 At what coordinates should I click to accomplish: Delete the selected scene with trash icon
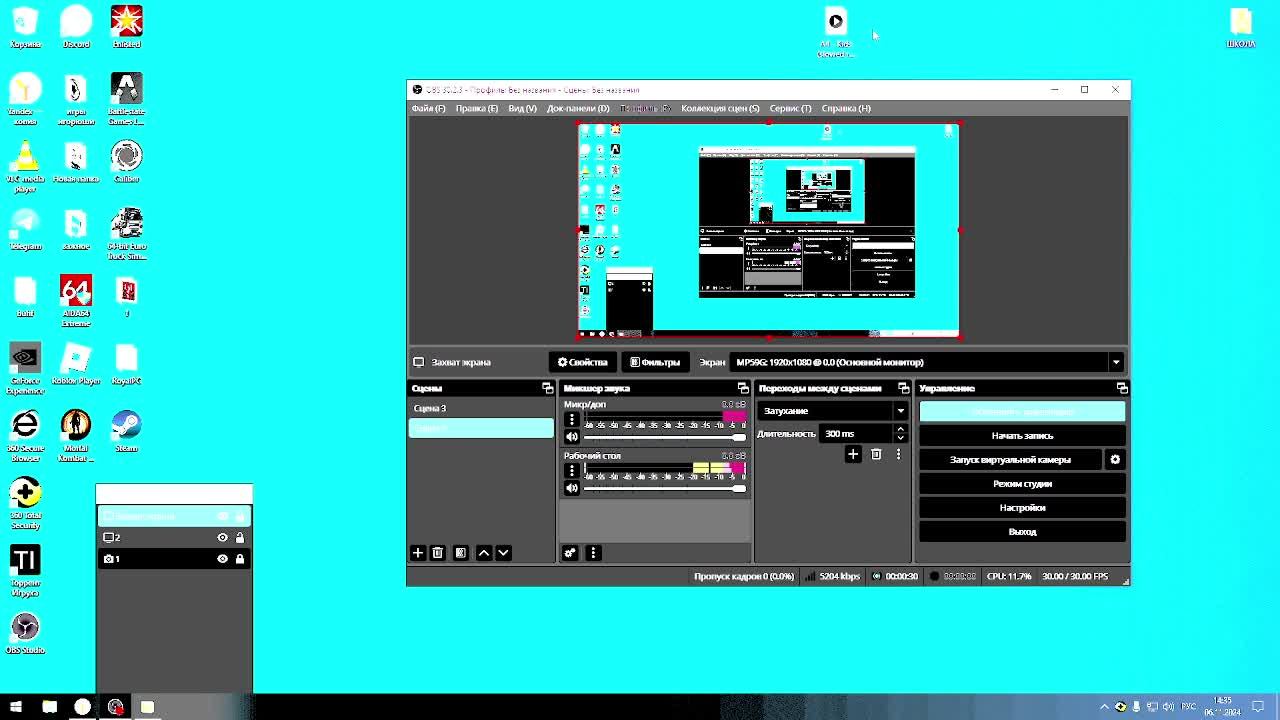(x=437, y=553)
